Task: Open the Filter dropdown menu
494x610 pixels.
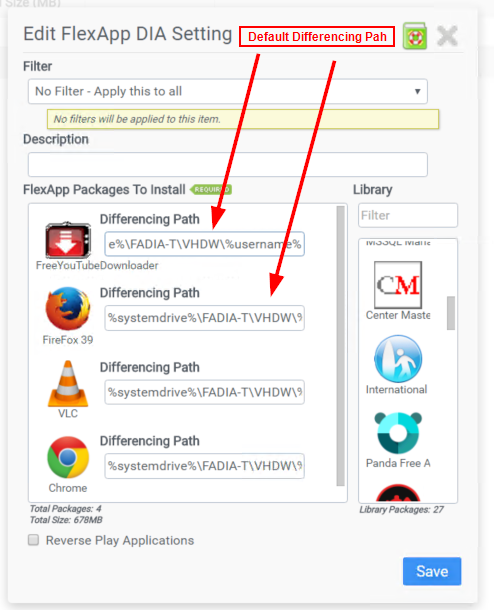Action: [x=228, y=91]
